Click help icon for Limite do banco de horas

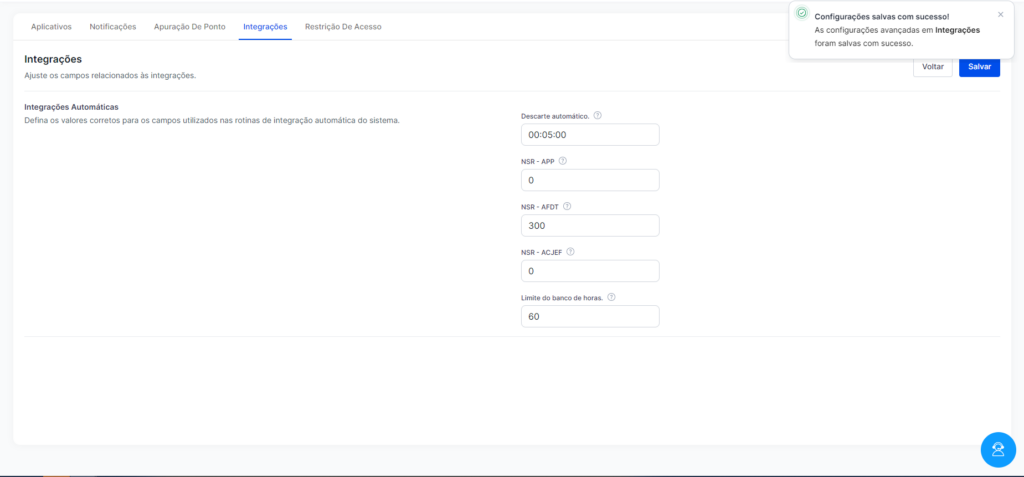611,297
